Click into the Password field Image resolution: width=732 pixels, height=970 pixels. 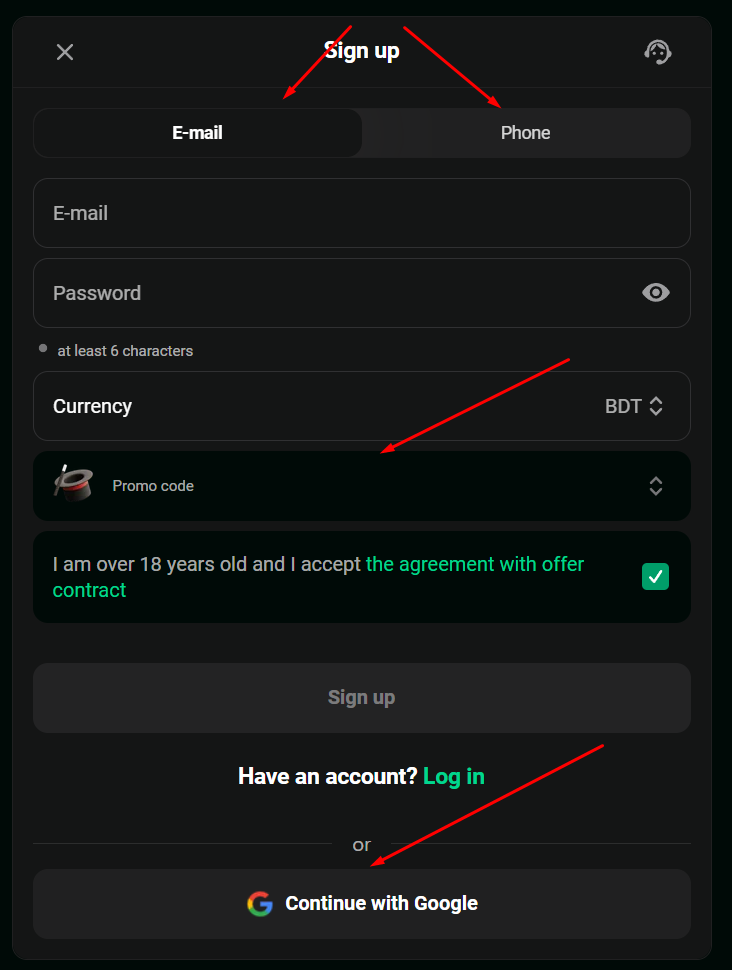(330, 293)
